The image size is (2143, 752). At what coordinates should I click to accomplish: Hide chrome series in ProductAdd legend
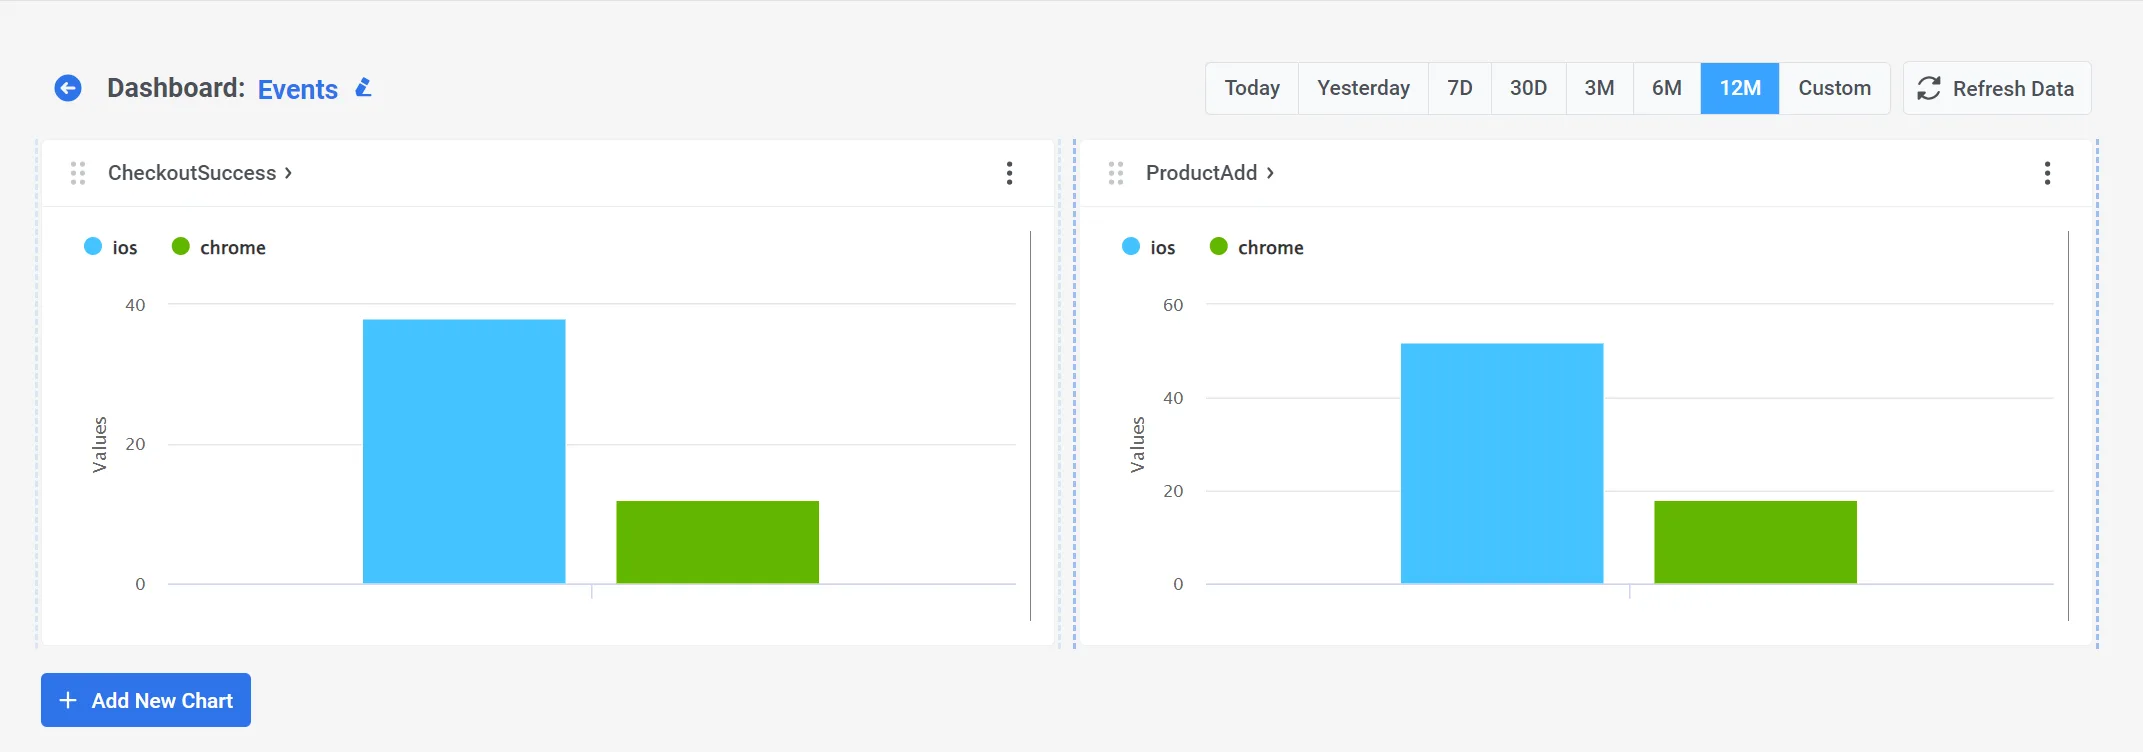tap(1257, 247)
